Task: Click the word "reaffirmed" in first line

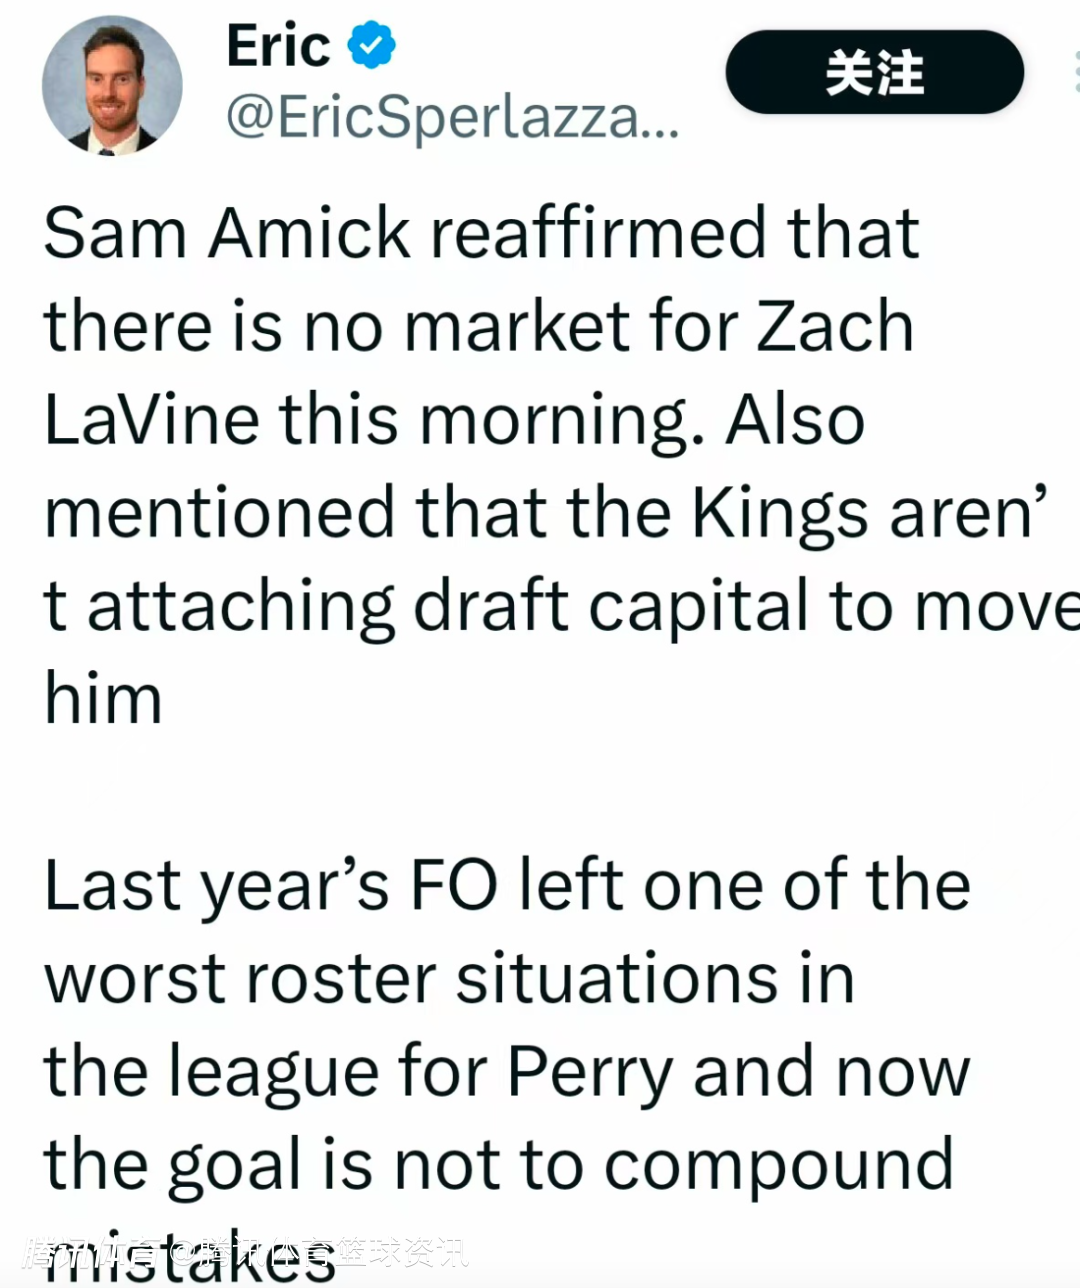Action: [600, 234]
